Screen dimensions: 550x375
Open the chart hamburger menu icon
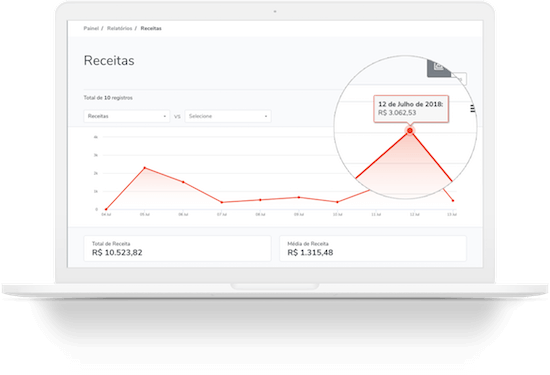[x=472, y=109]
